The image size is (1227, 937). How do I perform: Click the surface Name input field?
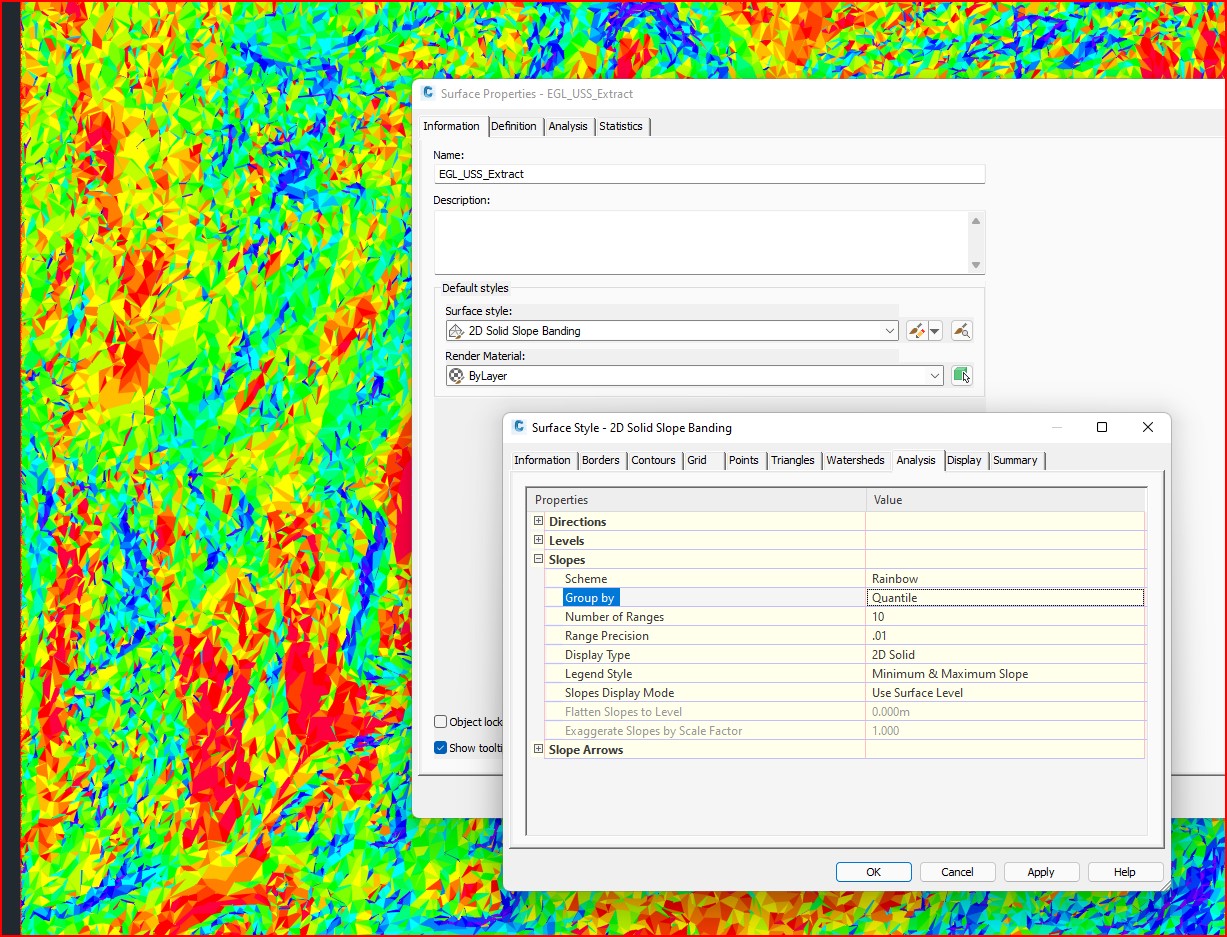709,174
